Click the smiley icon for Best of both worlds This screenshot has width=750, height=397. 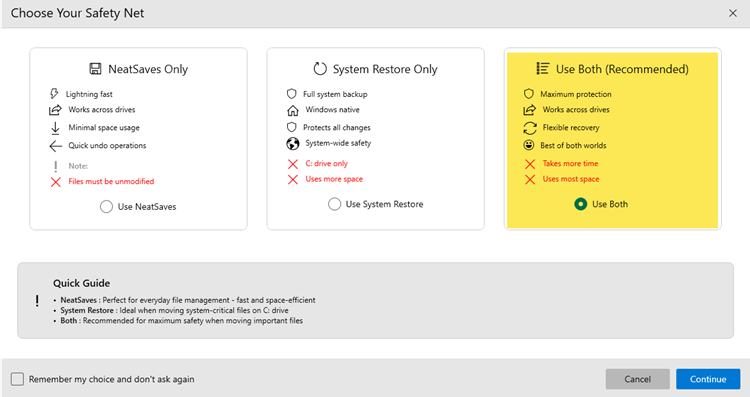point(529,145)
